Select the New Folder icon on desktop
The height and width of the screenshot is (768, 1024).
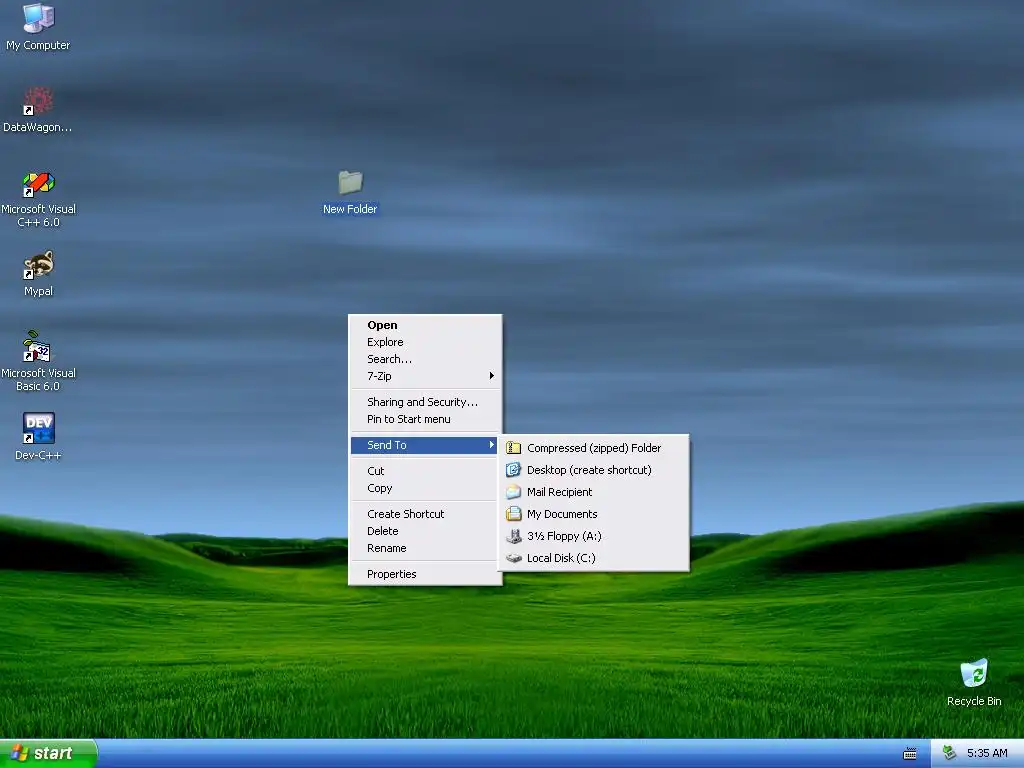point(350,182)
